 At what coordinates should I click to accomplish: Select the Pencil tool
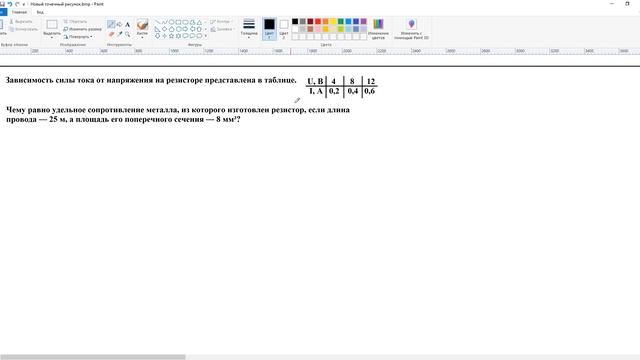111,24
